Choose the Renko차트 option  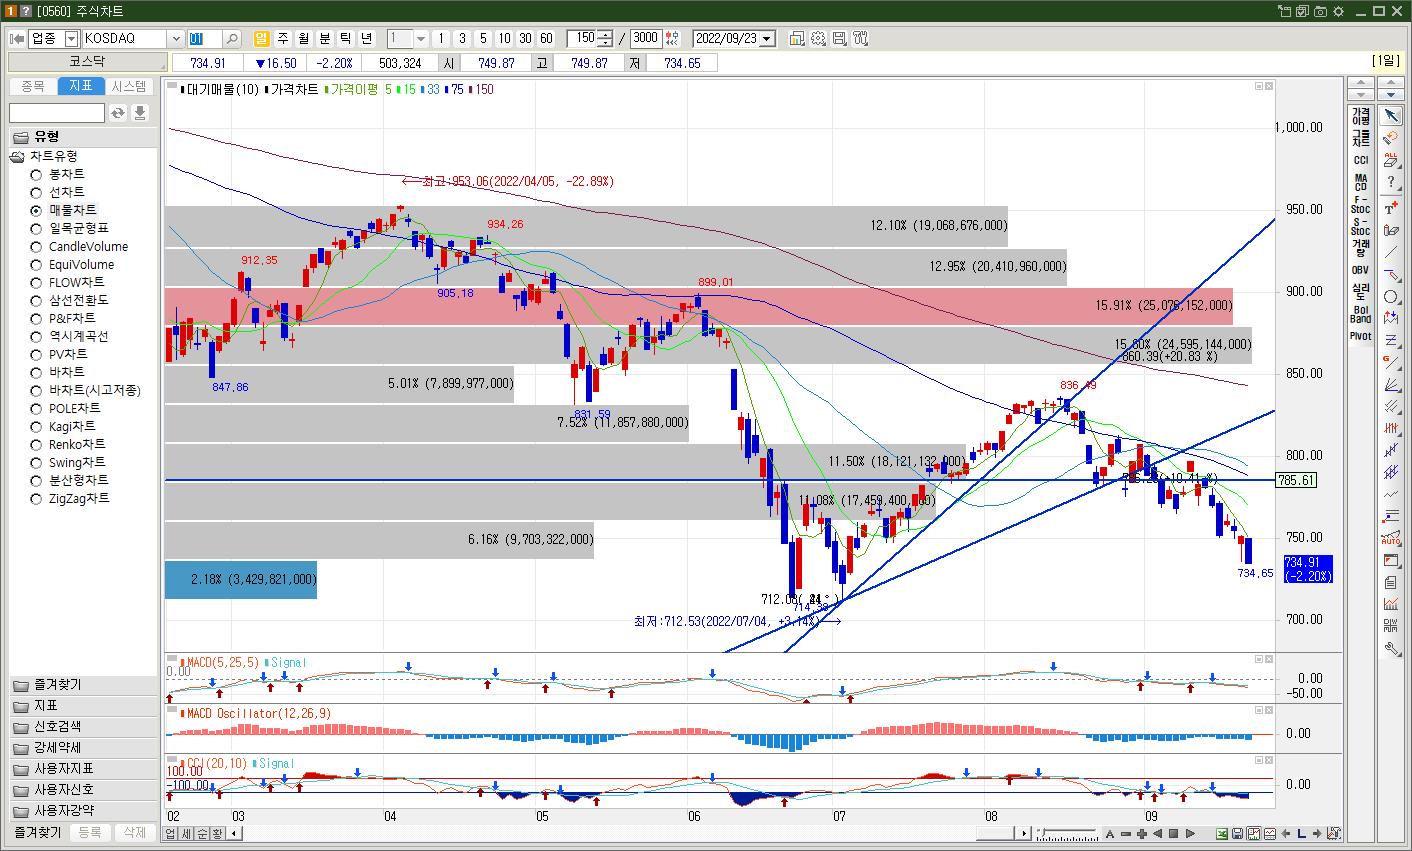pyautogui.click(x=36, y=444)
